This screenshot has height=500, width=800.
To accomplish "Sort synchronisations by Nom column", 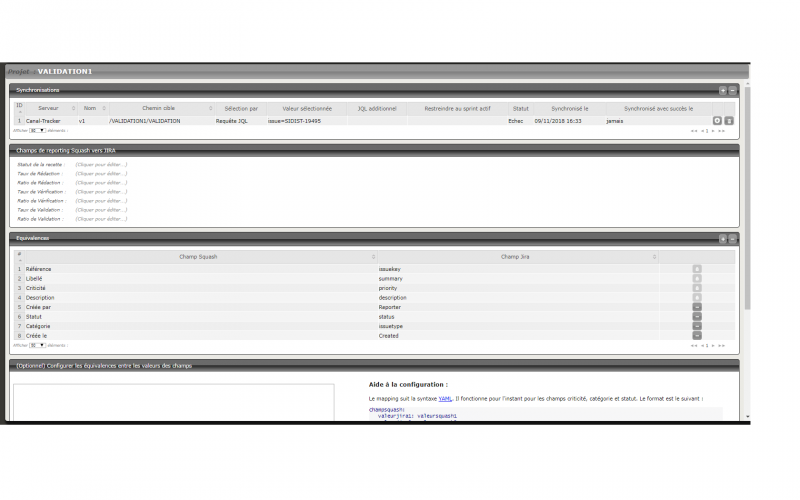I will [93, 108].
